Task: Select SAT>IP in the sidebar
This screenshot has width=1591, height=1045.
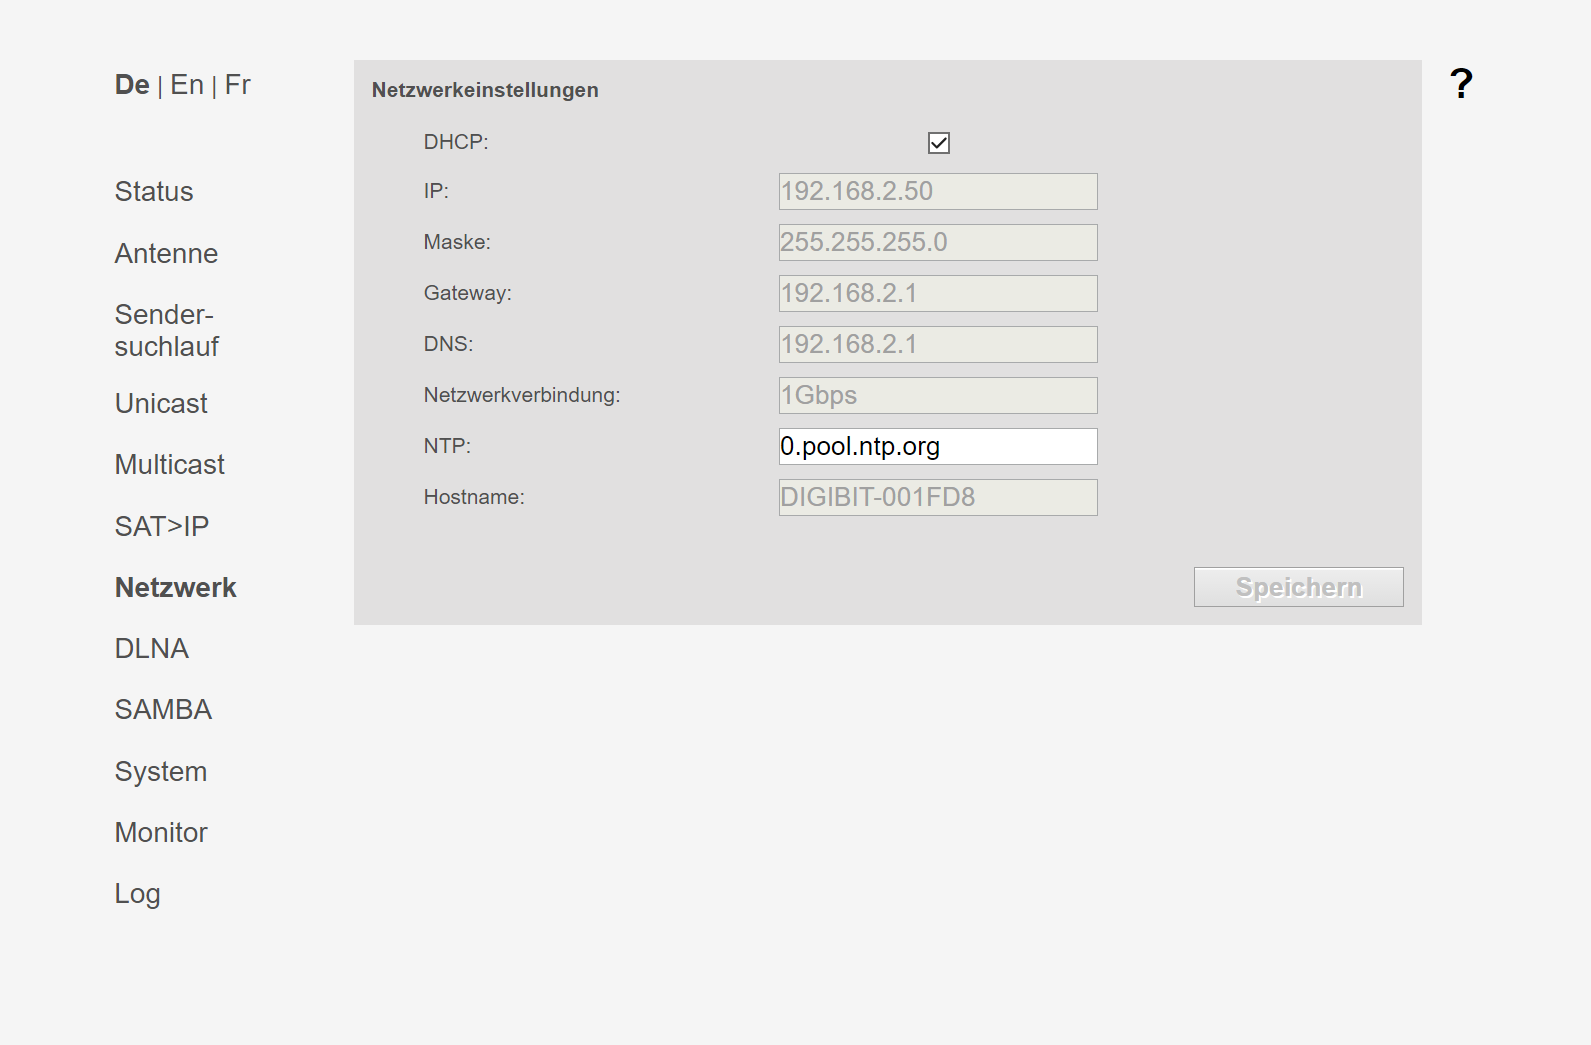Action: (x=162, y=527)
